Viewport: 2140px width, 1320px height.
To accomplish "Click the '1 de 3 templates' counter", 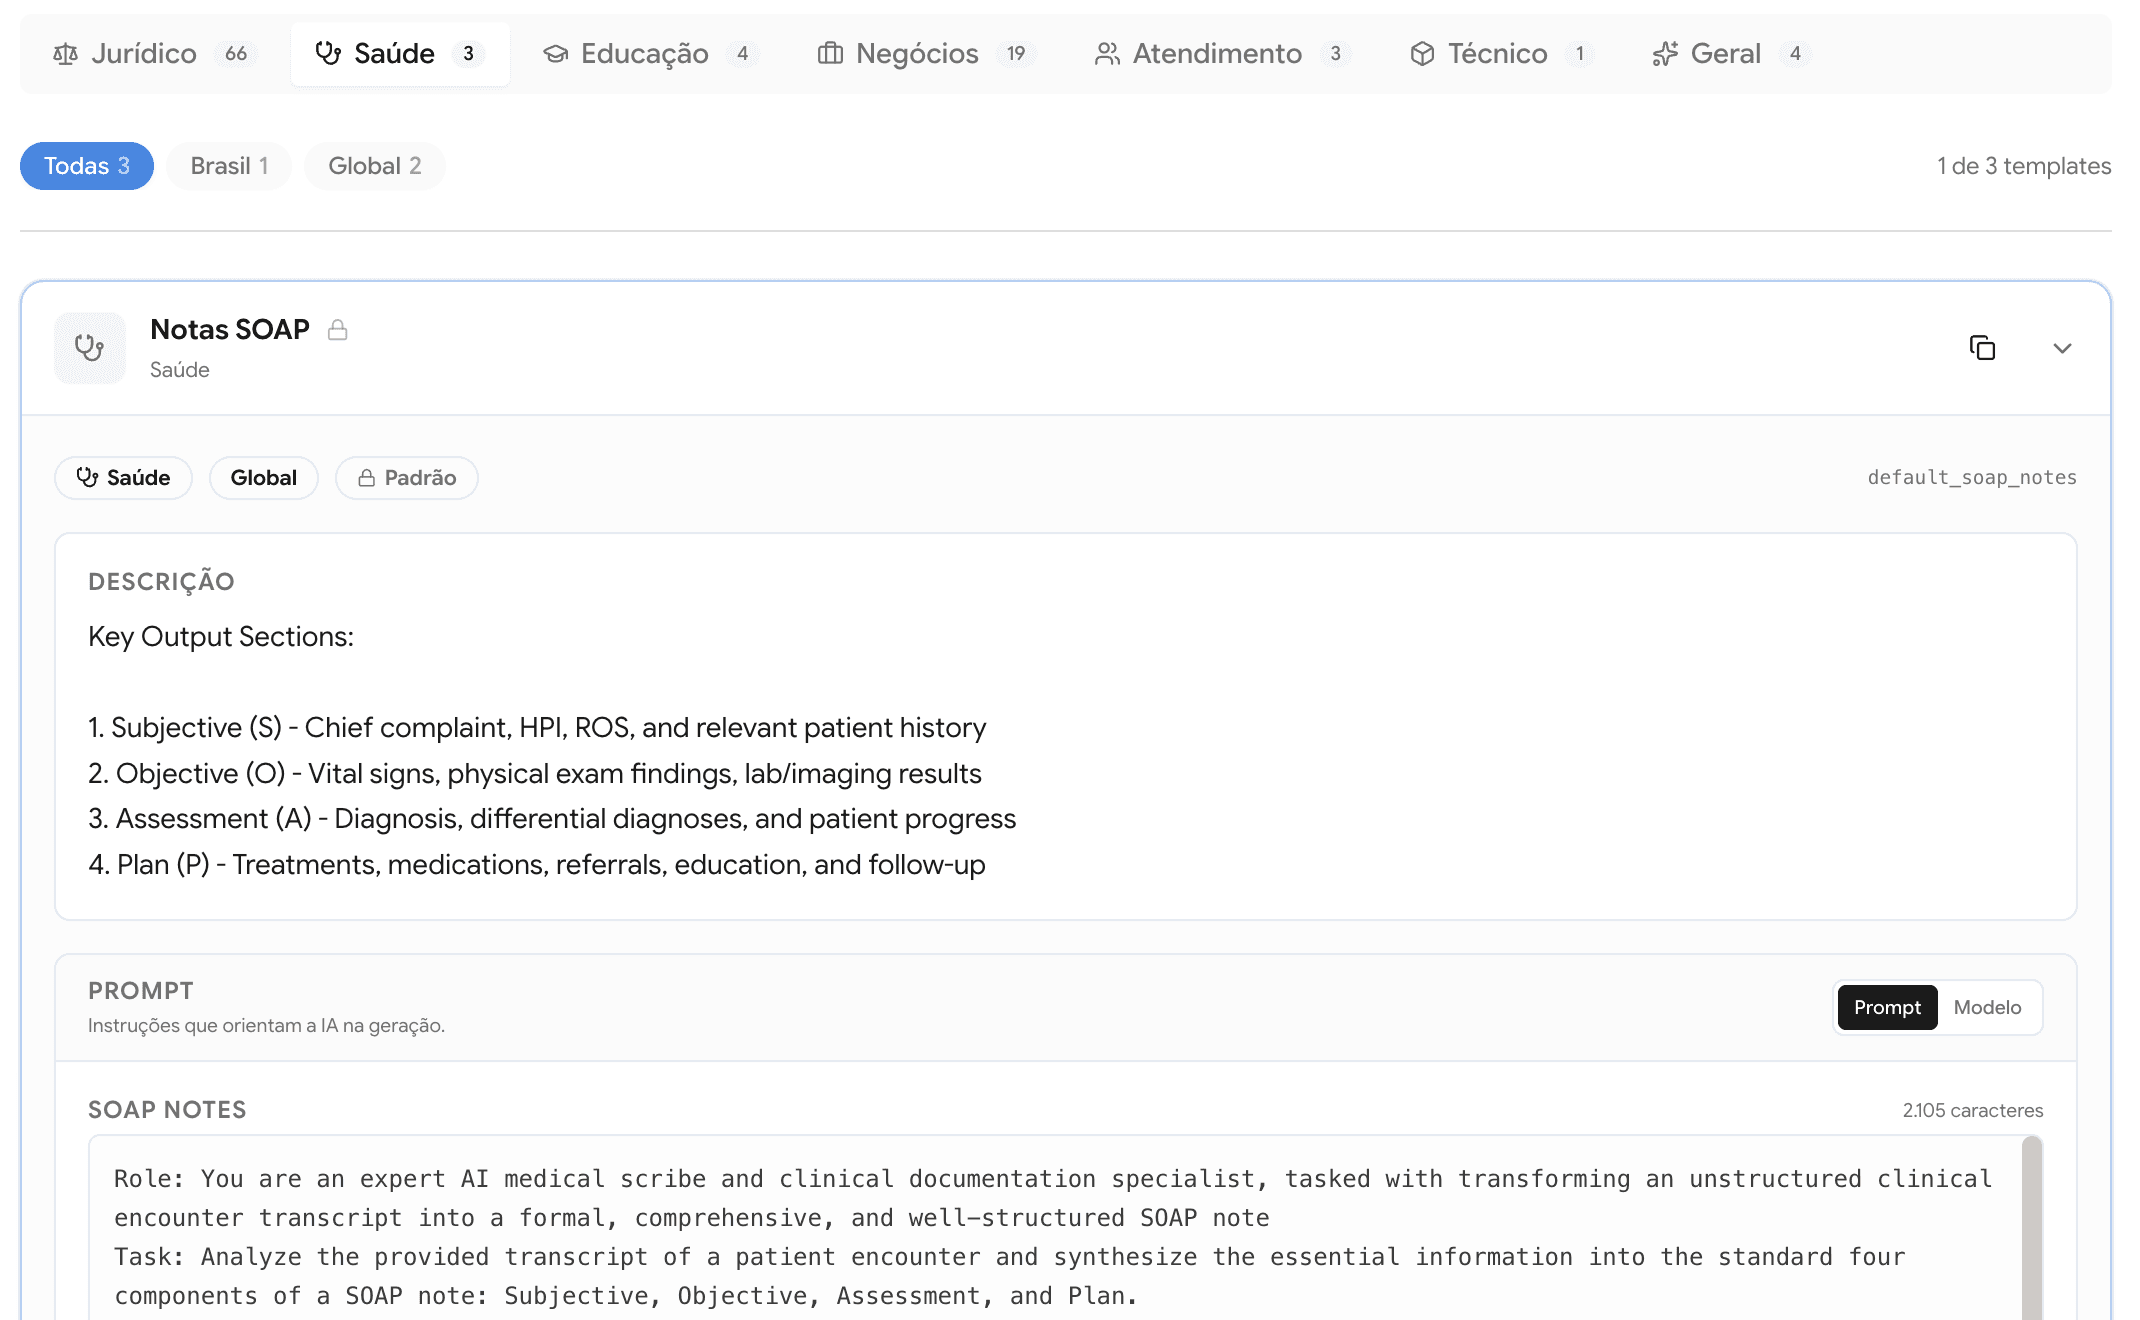I will click(x=2024, y=166).
